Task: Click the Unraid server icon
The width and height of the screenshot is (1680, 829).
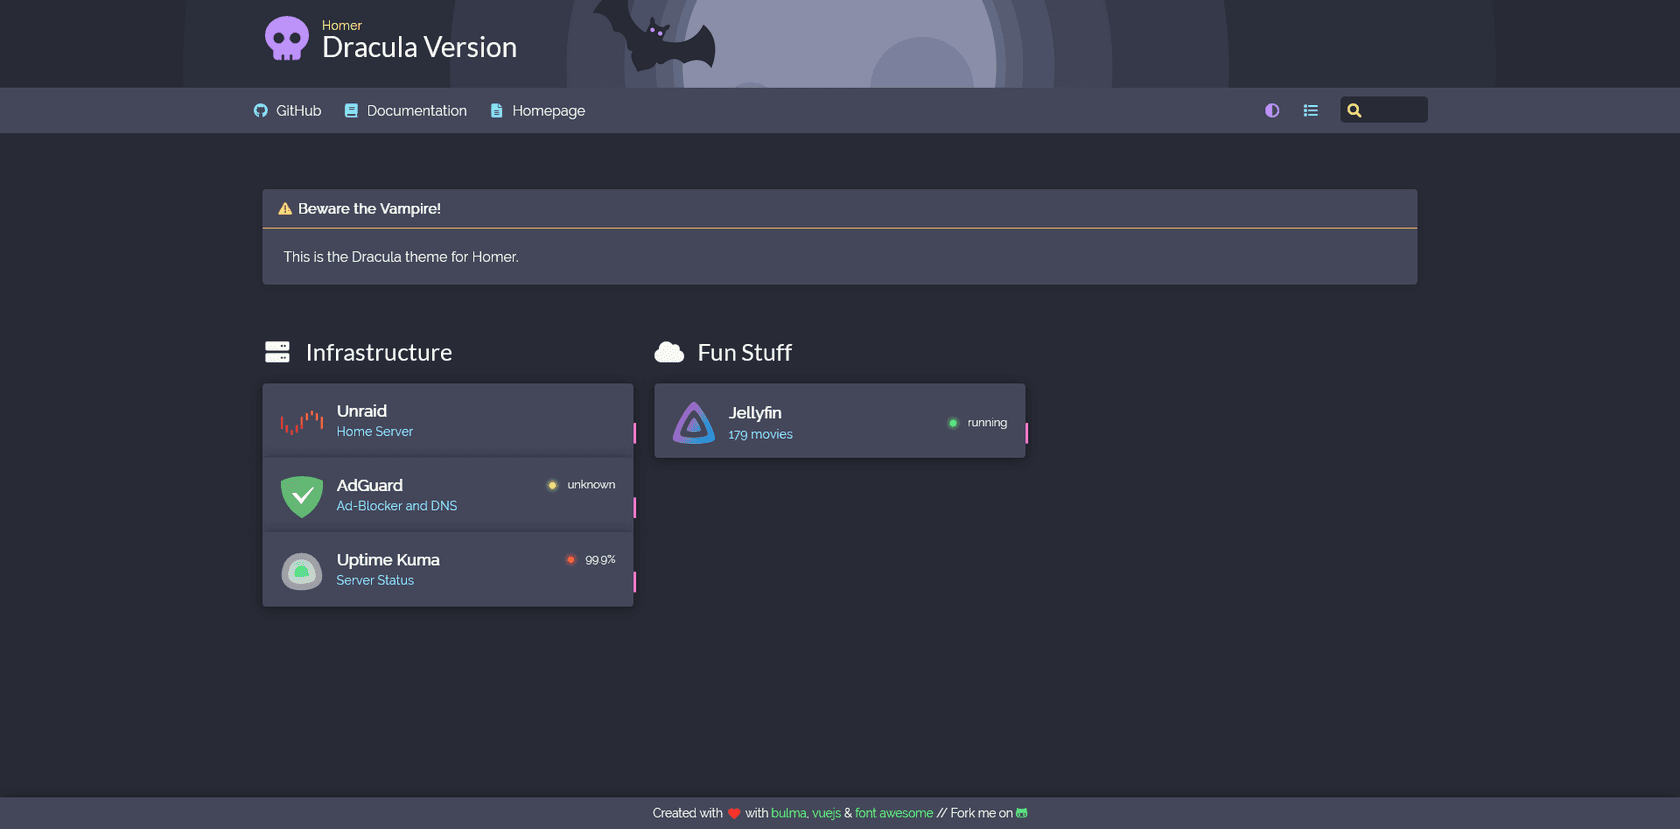Action: 302,421
